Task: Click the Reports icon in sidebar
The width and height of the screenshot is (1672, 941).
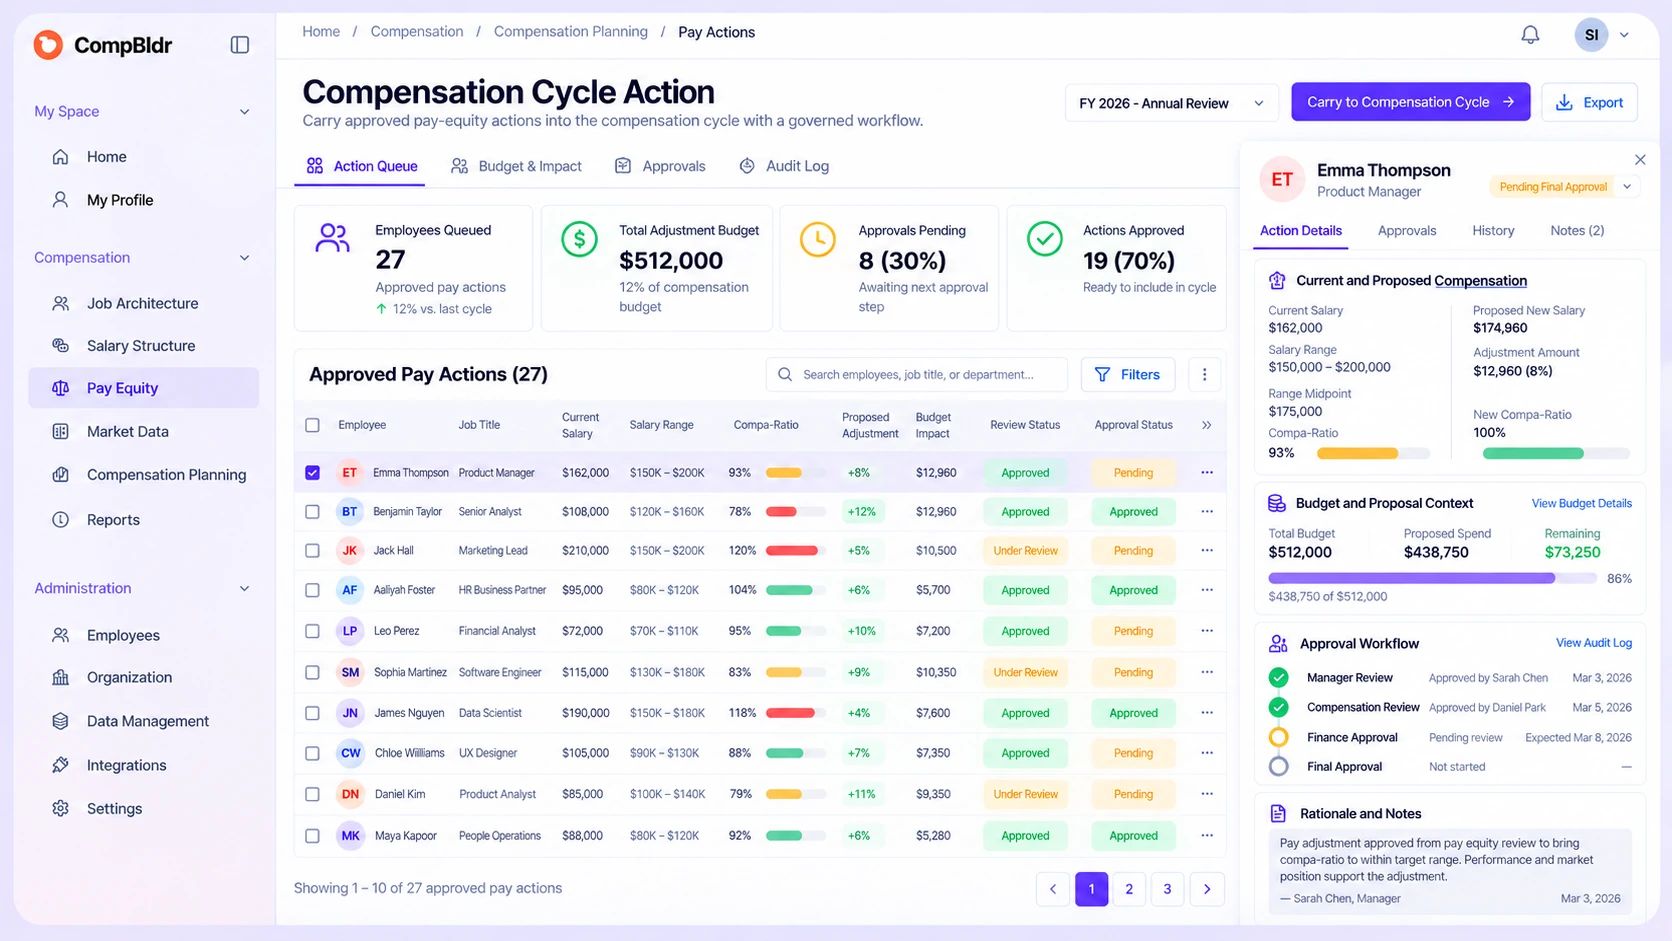Action: (61, 520)
